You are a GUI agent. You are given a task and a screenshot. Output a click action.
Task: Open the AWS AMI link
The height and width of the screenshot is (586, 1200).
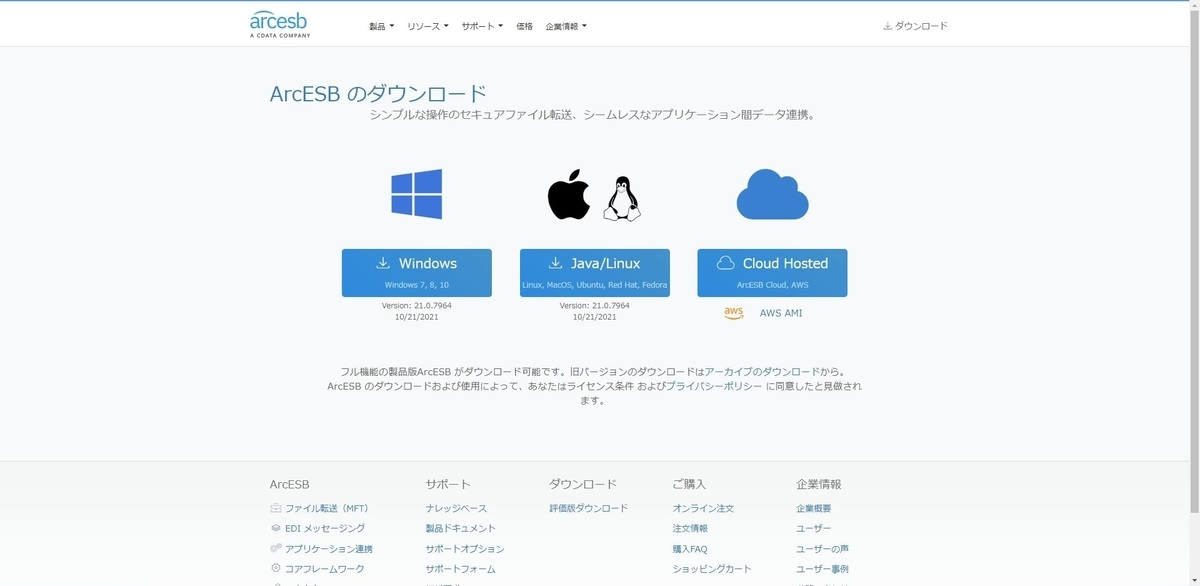tap(781, 313)
